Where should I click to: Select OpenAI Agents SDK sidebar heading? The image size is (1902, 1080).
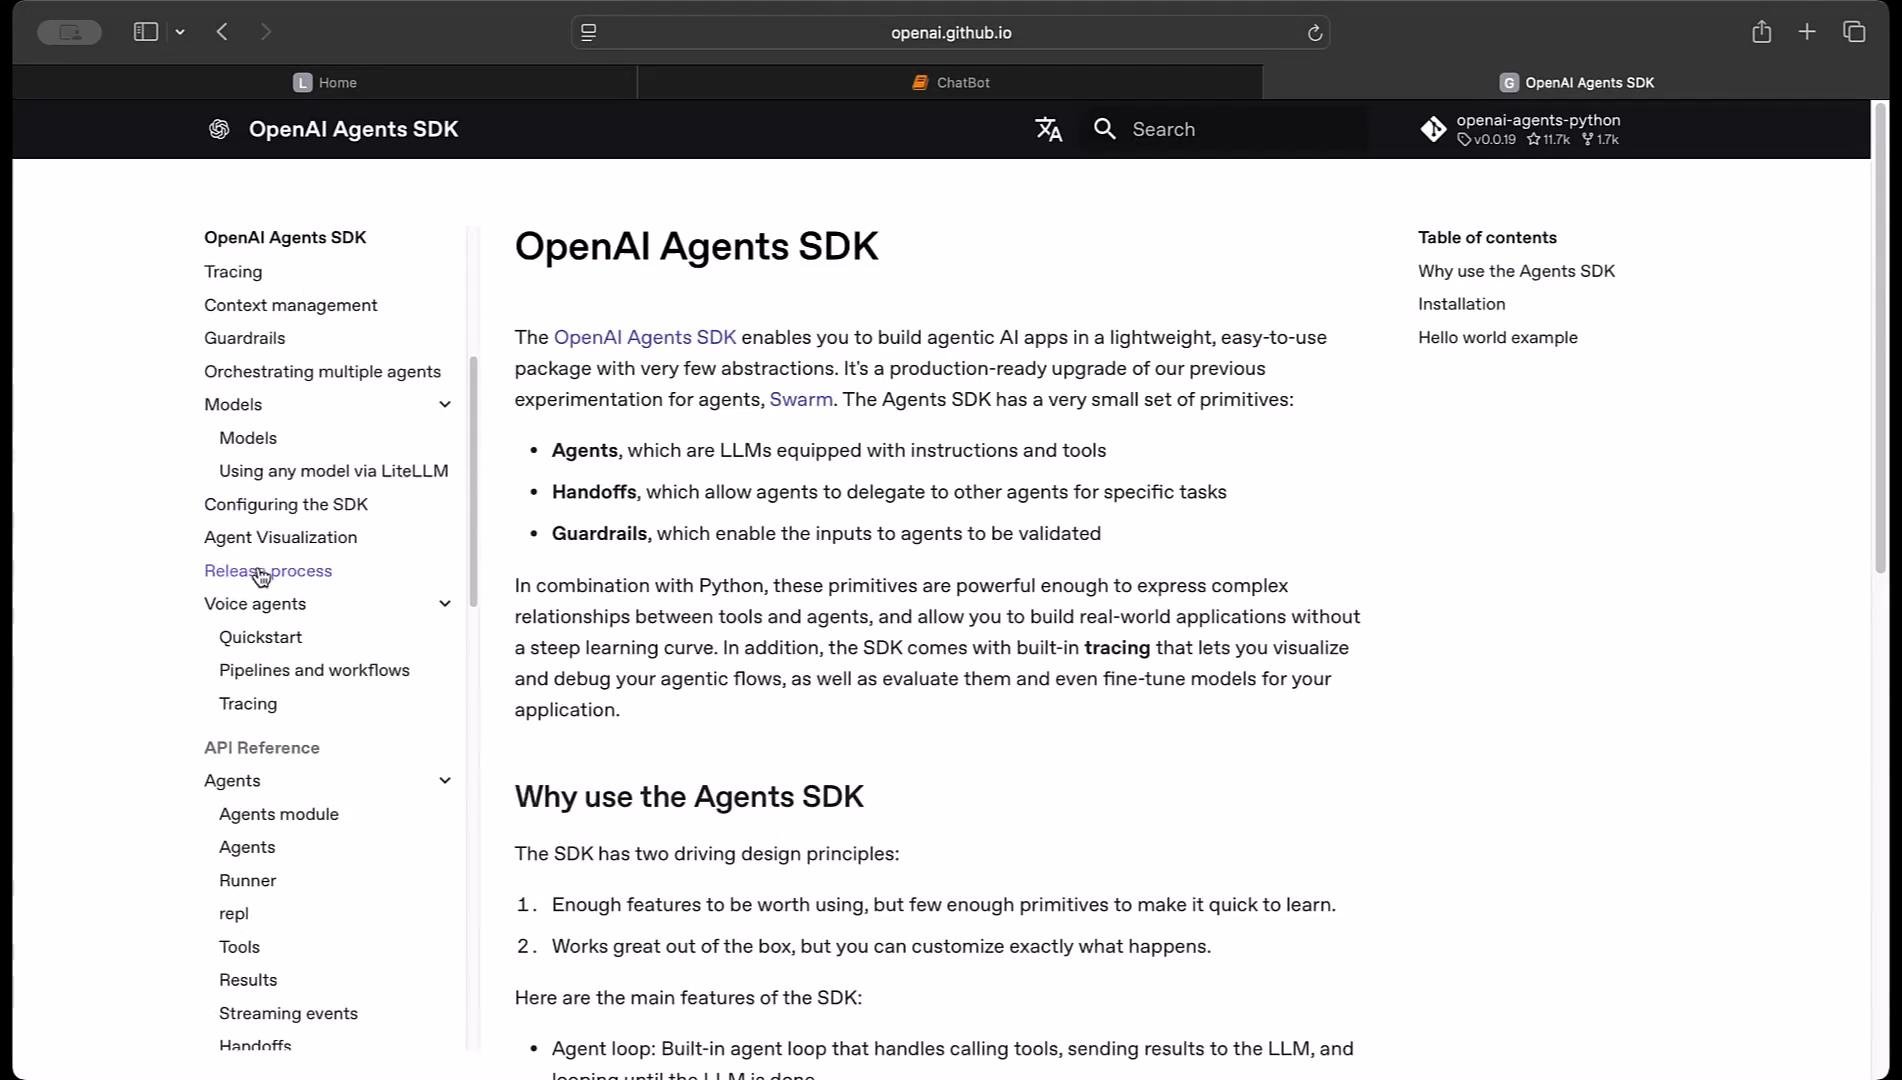(x=285, y=237)
